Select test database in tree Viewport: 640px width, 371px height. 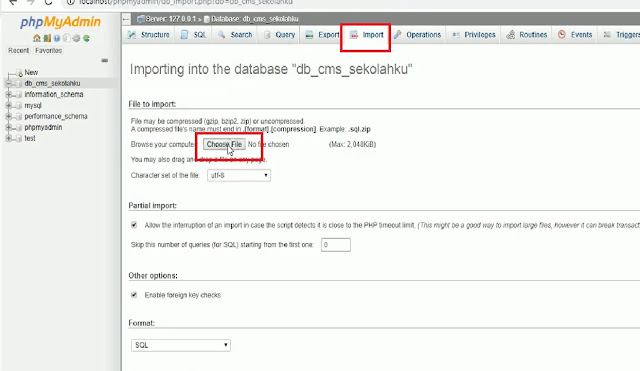pyautogui.click(x=29, y=138)
